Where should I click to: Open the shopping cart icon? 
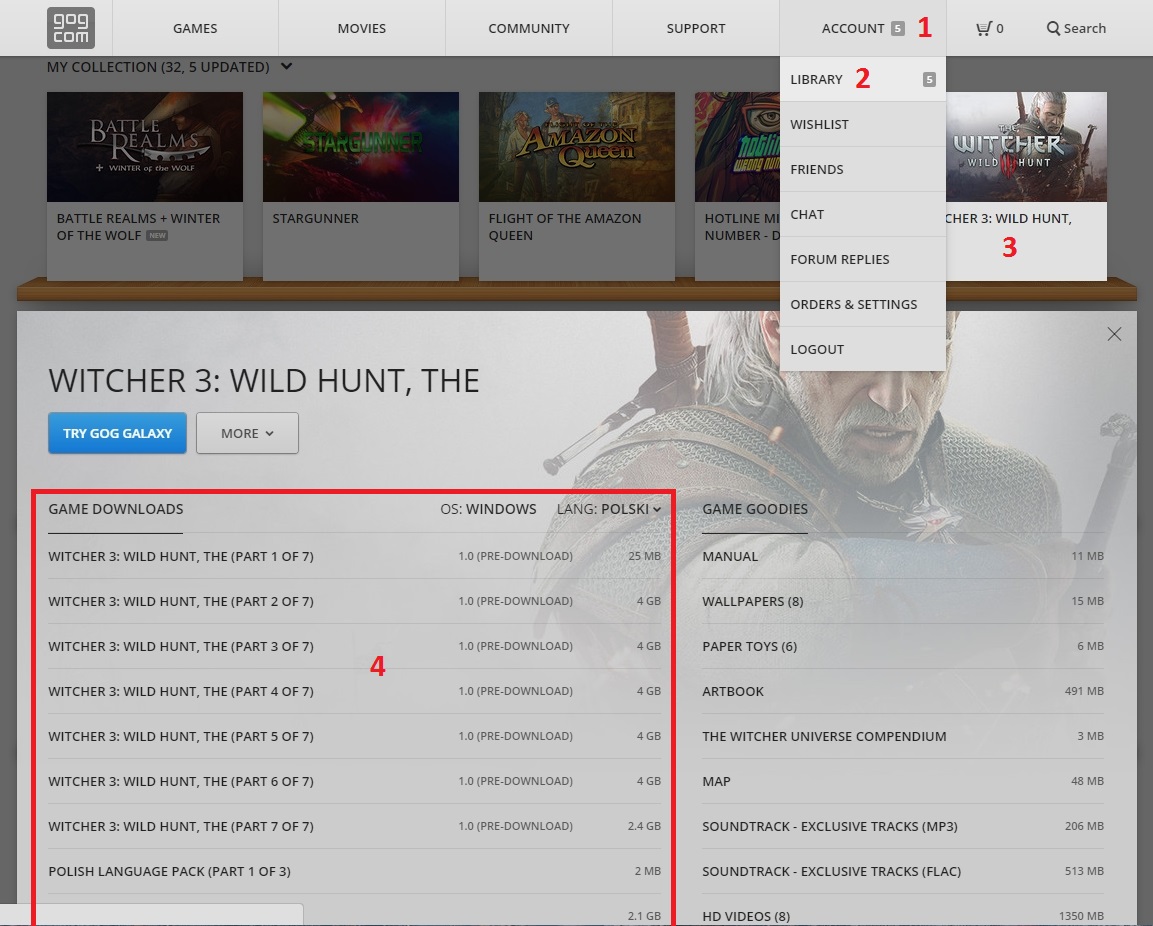(x=983, y=29)
